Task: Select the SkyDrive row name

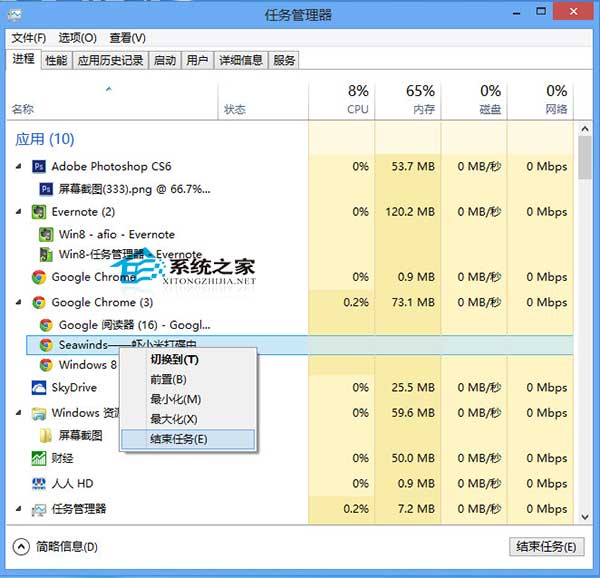Action: click(74, 388)
